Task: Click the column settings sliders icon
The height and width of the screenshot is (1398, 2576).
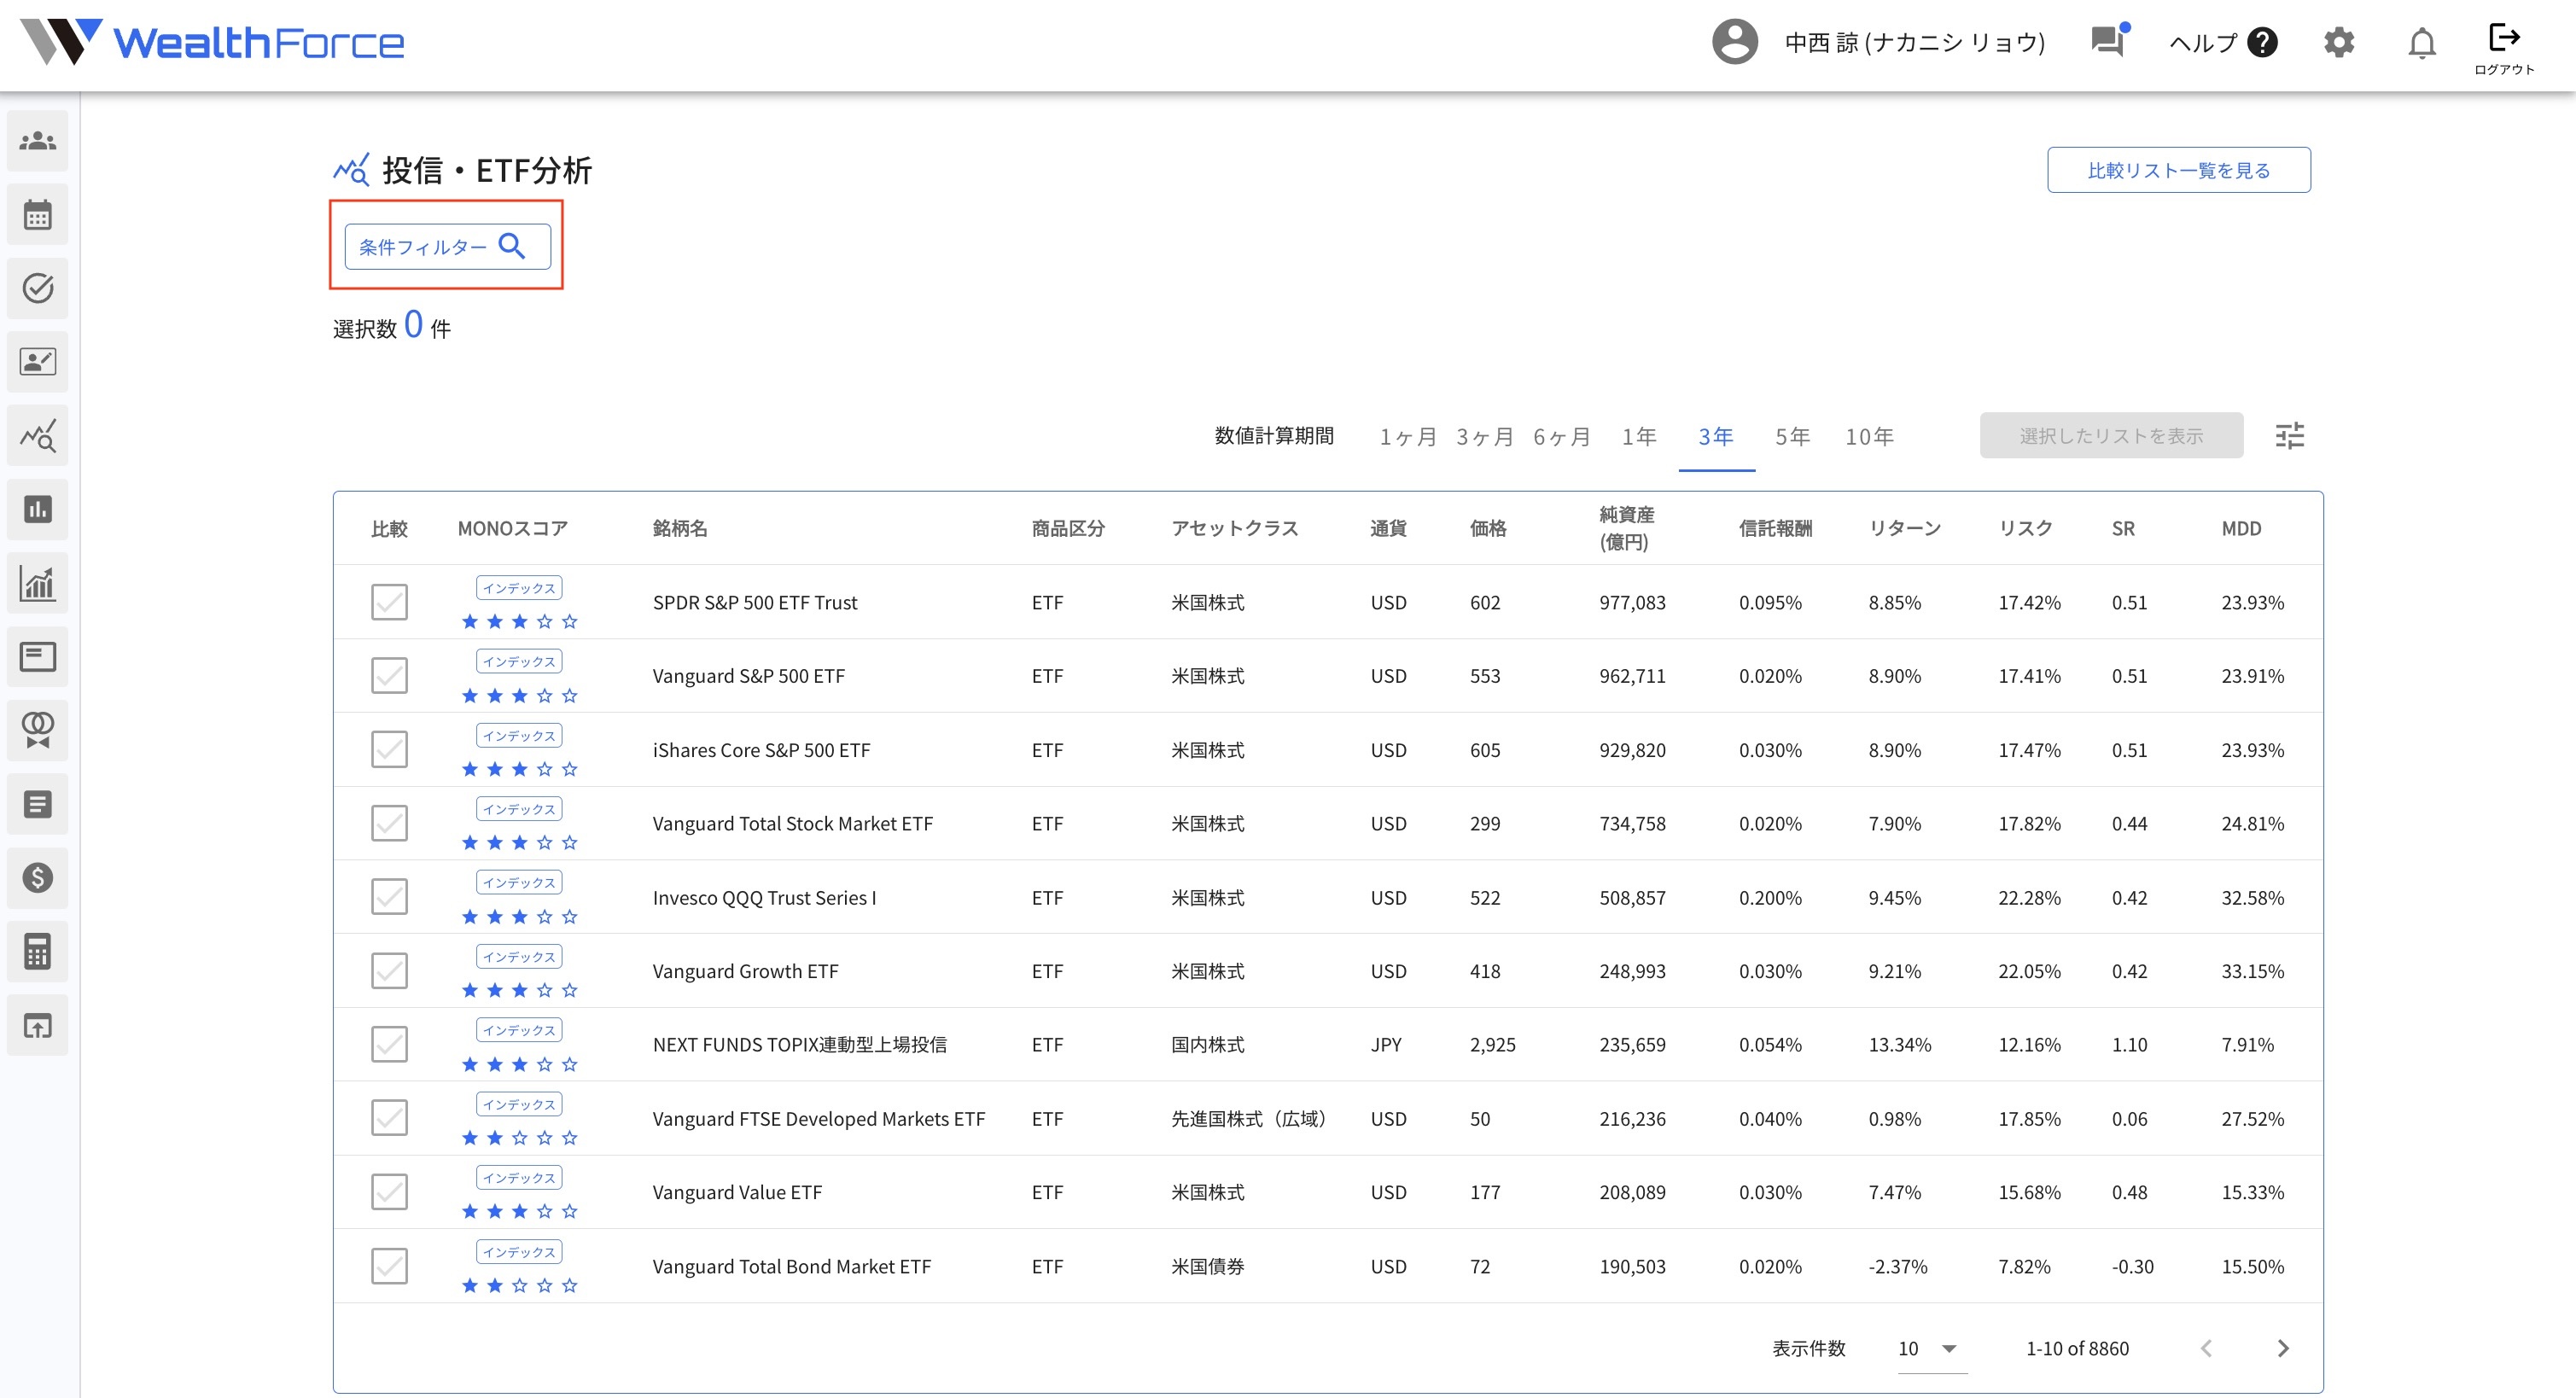Action: 2289,435
